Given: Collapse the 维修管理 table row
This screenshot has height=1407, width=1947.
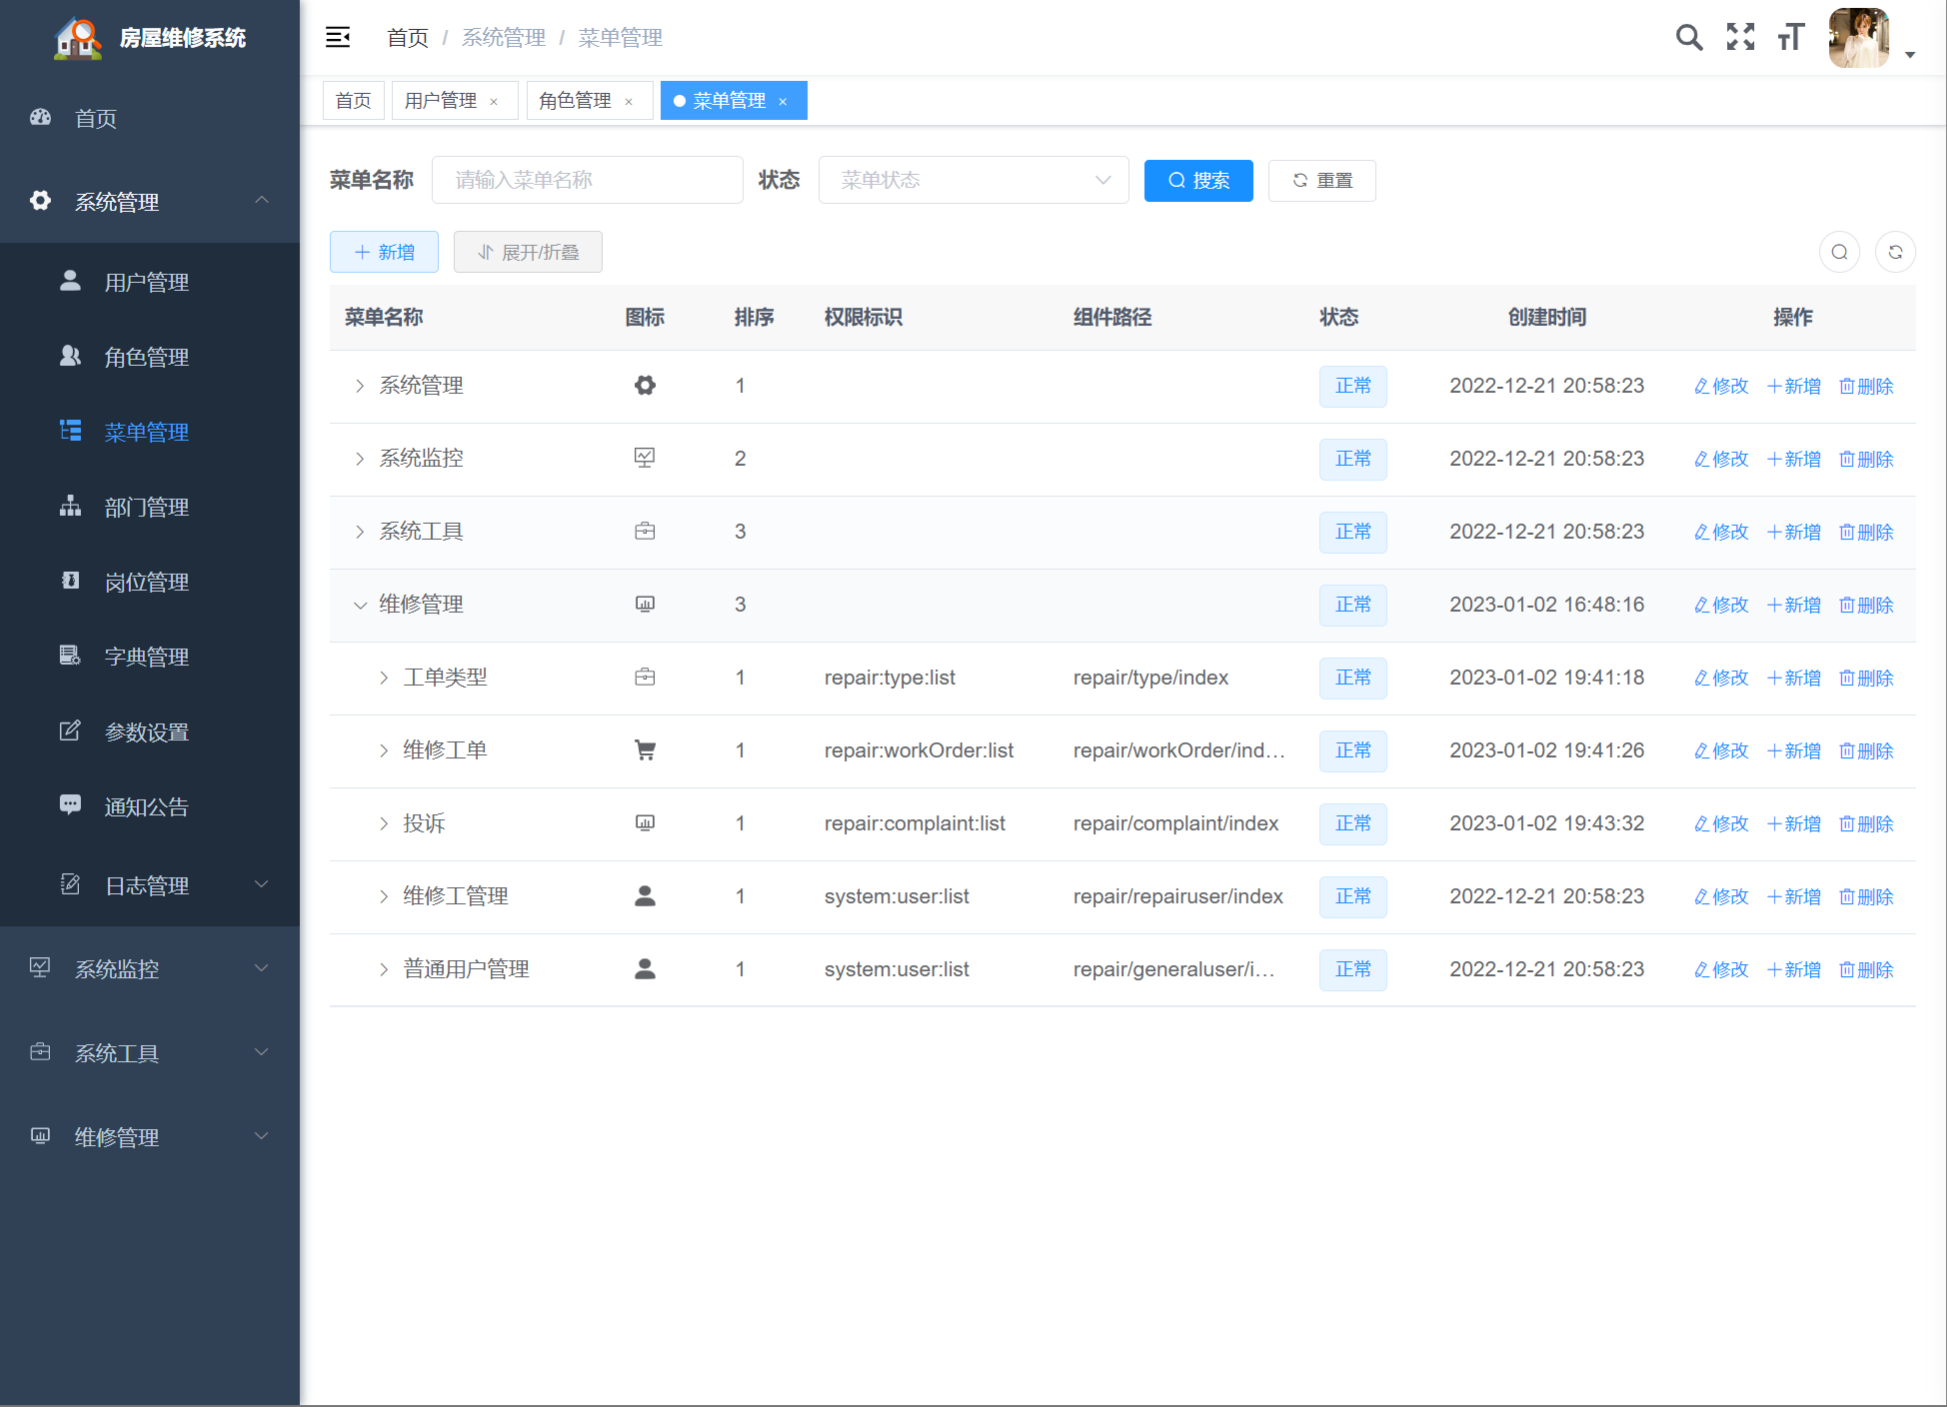Looking at the screenshot, I should 360,605.
